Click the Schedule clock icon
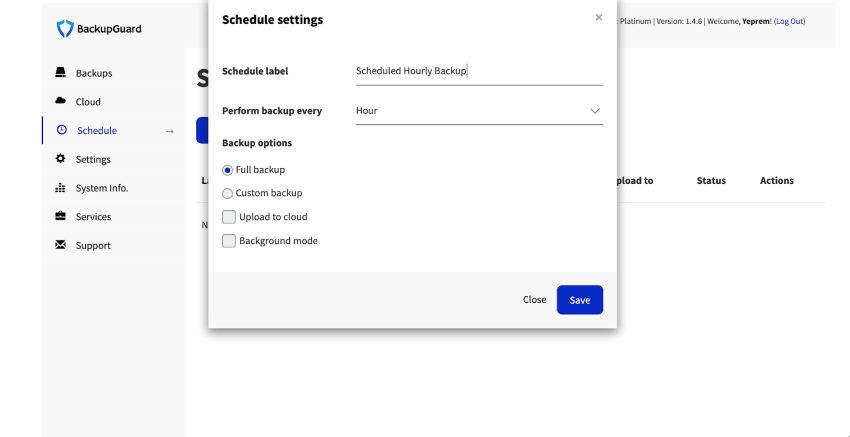 (x=61, y=130)
